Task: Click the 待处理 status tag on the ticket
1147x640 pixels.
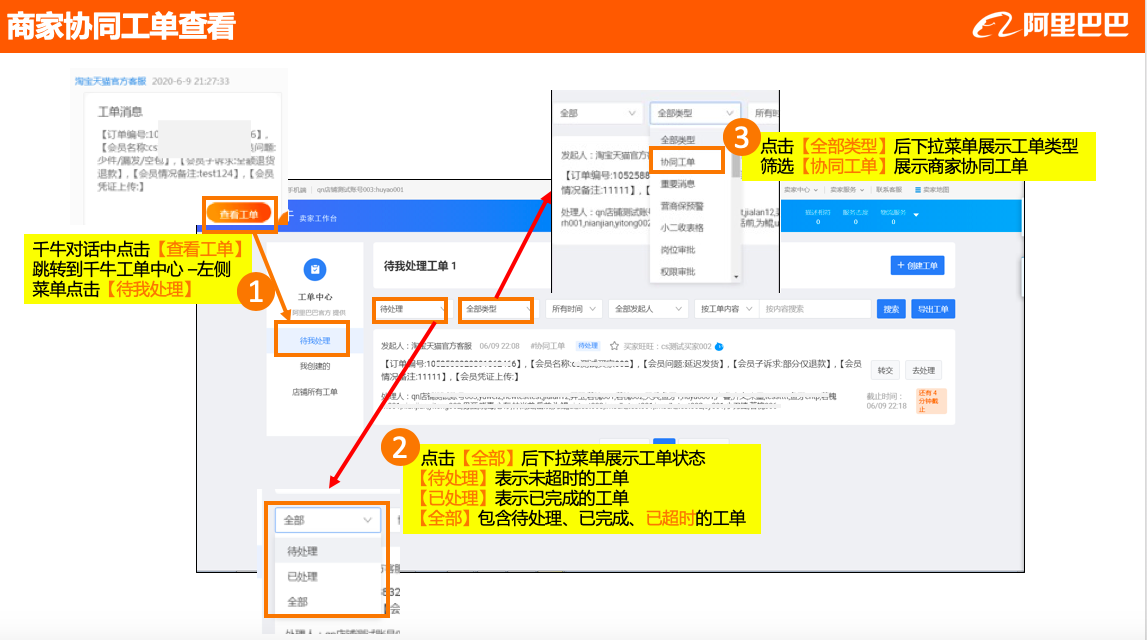Action: pyautogui.click(x=587, y=346)
